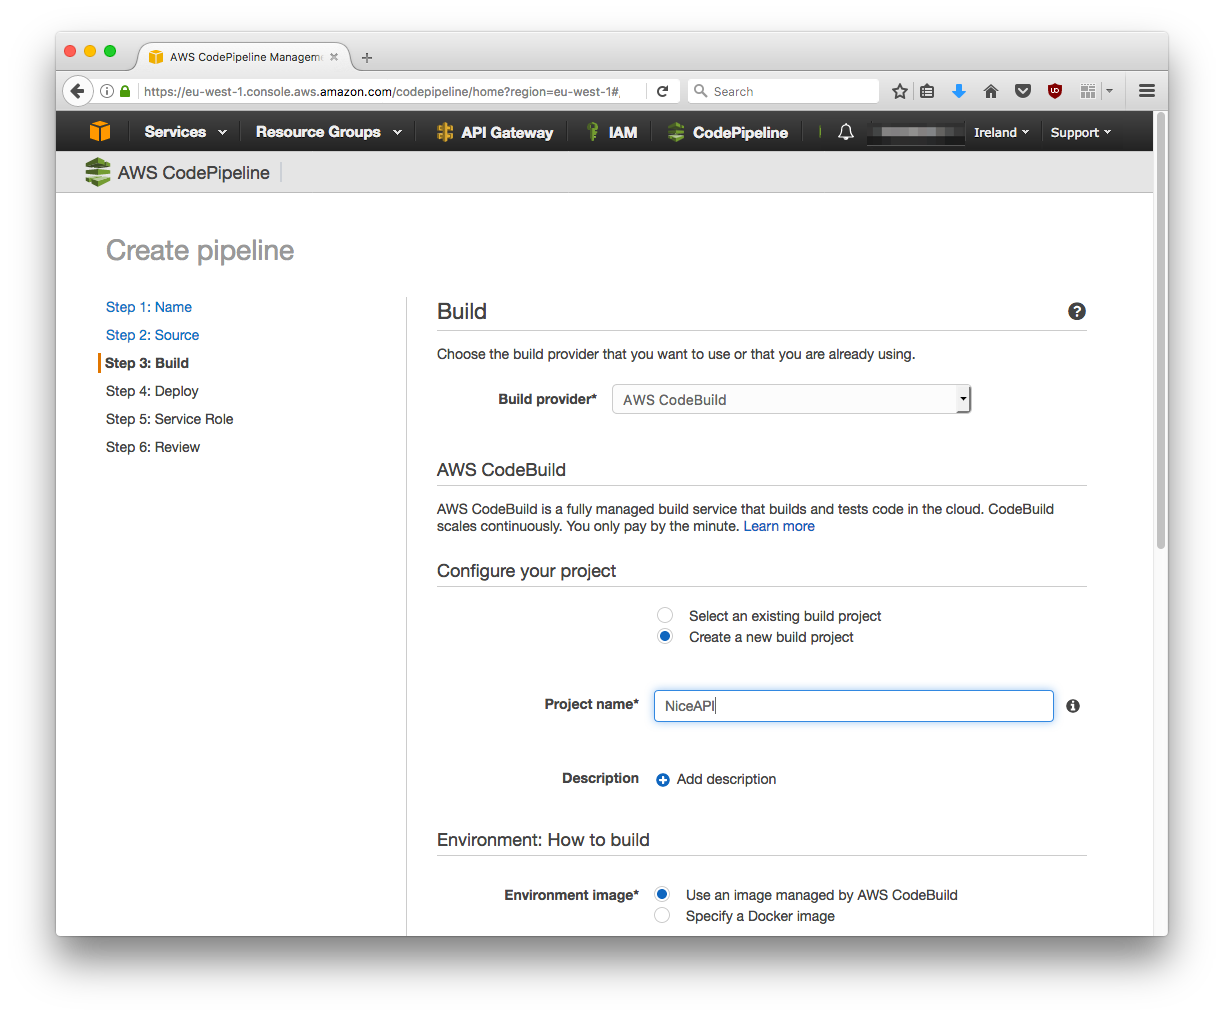Select Step 3: Build
Screen dimensions: 1224x1016
(x=147, y=363)
